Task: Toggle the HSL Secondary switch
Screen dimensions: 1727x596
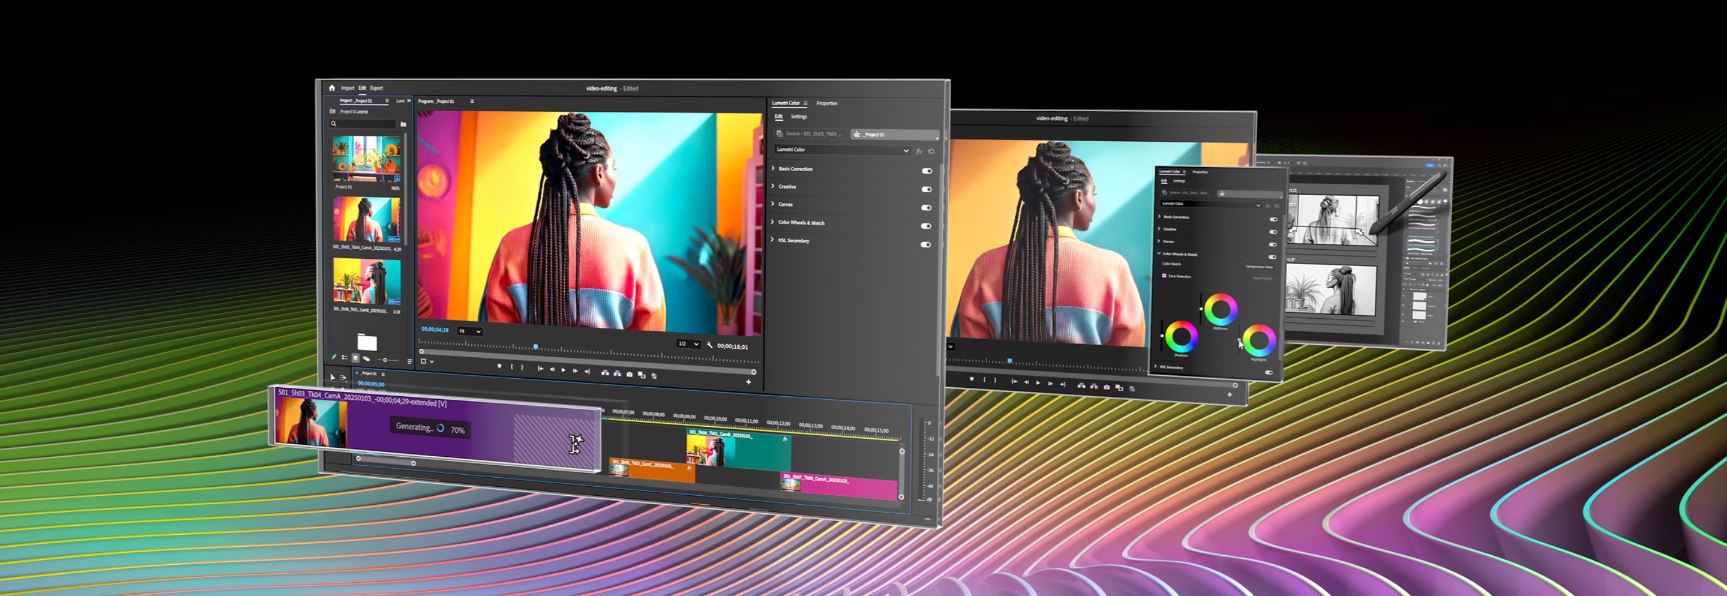Action: (925, 244)
